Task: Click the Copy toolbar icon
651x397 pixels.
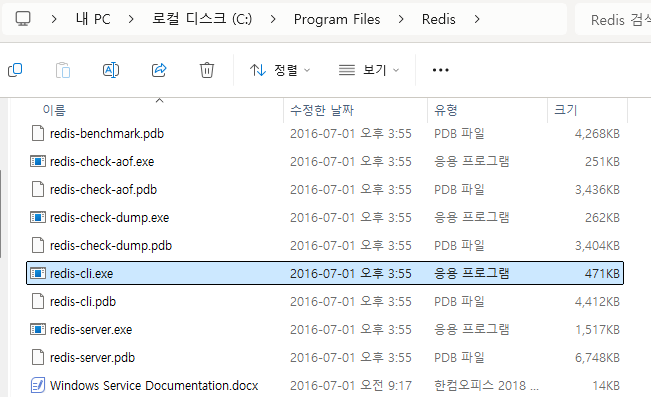Action: tap(15, 70)
